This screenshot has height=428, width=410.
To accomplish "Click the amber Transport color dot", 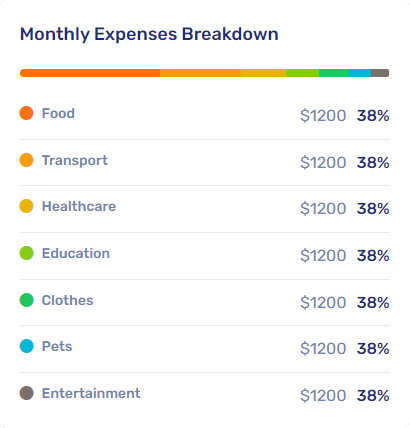I will (x=26, y=160).
